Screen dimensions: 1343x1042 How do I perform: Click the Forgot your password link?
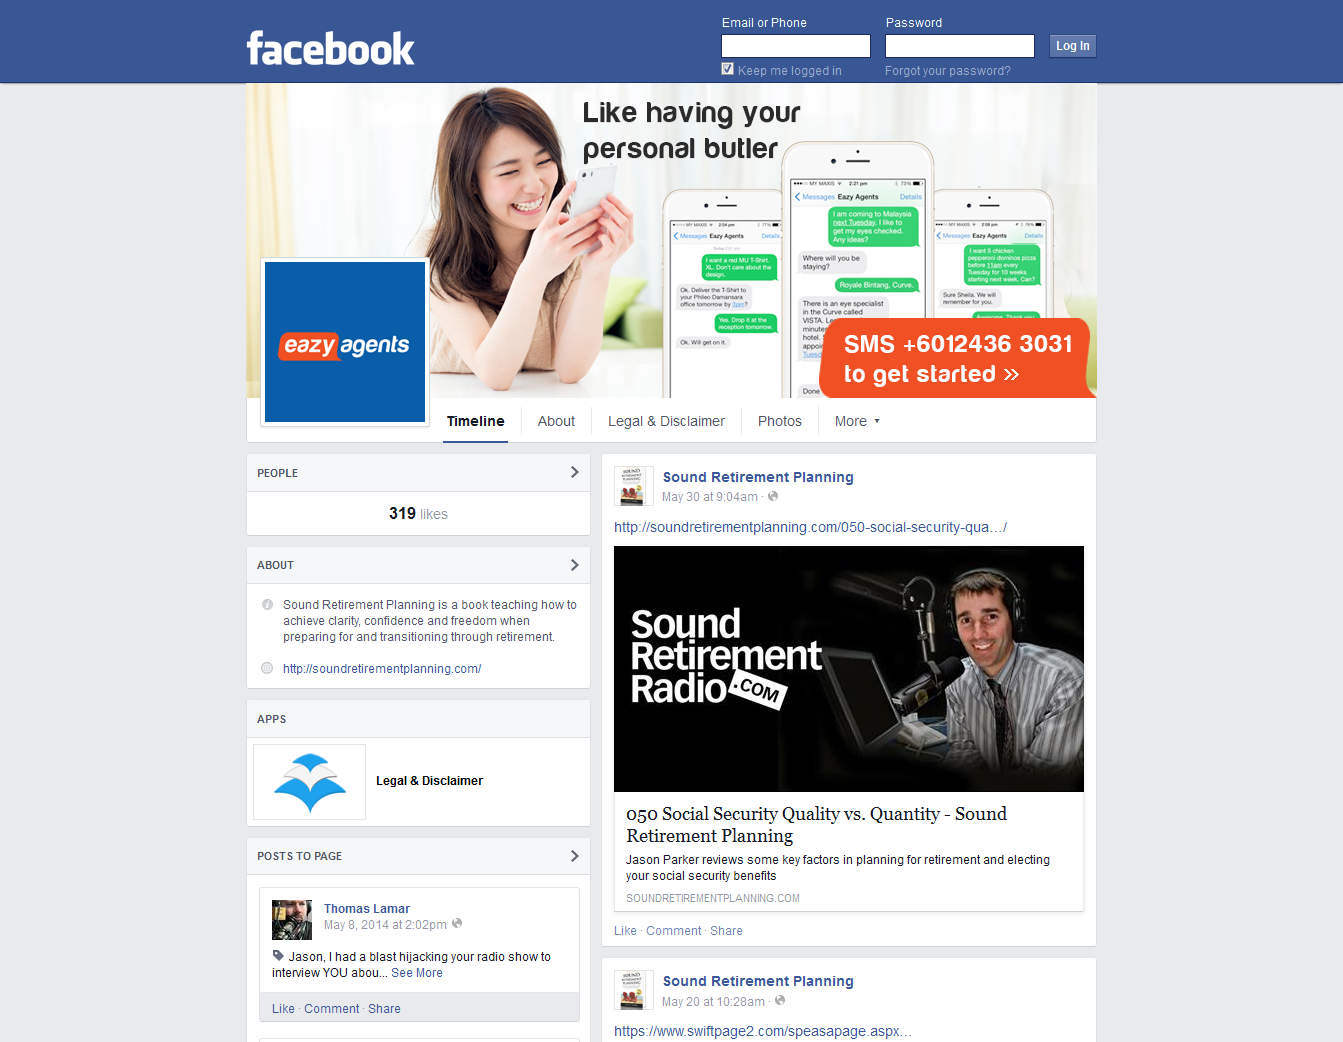pyautogui.click(x=947, y=71)
